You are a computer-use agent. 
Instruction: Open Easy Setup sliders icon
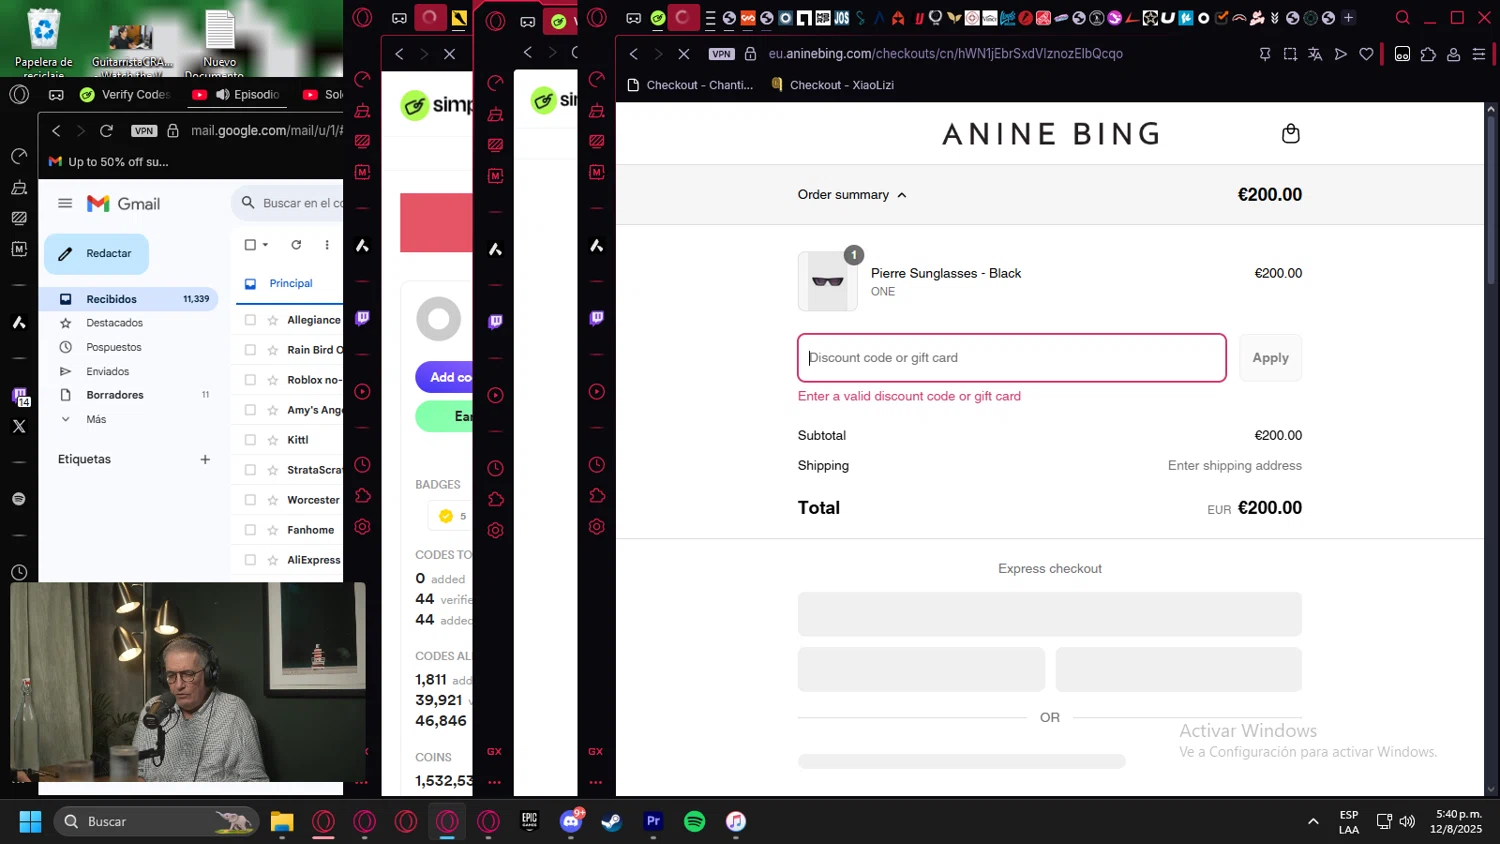coord(1479,54)
